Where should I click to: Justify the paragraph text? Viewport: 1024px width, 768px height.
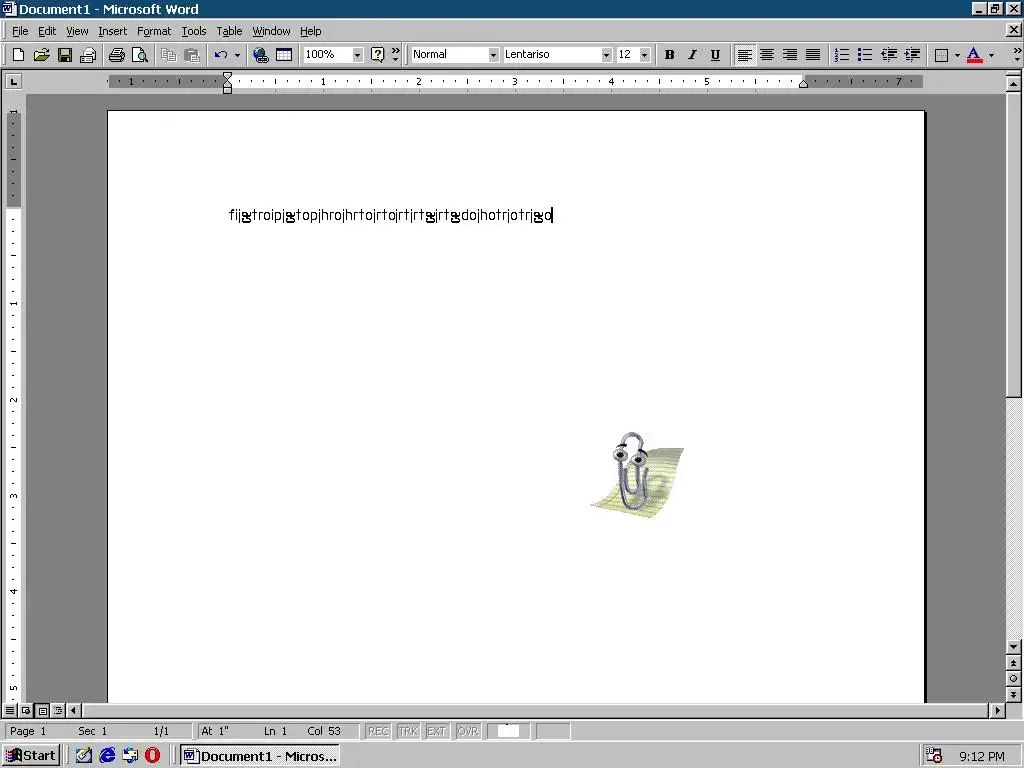tap(813, 55)
